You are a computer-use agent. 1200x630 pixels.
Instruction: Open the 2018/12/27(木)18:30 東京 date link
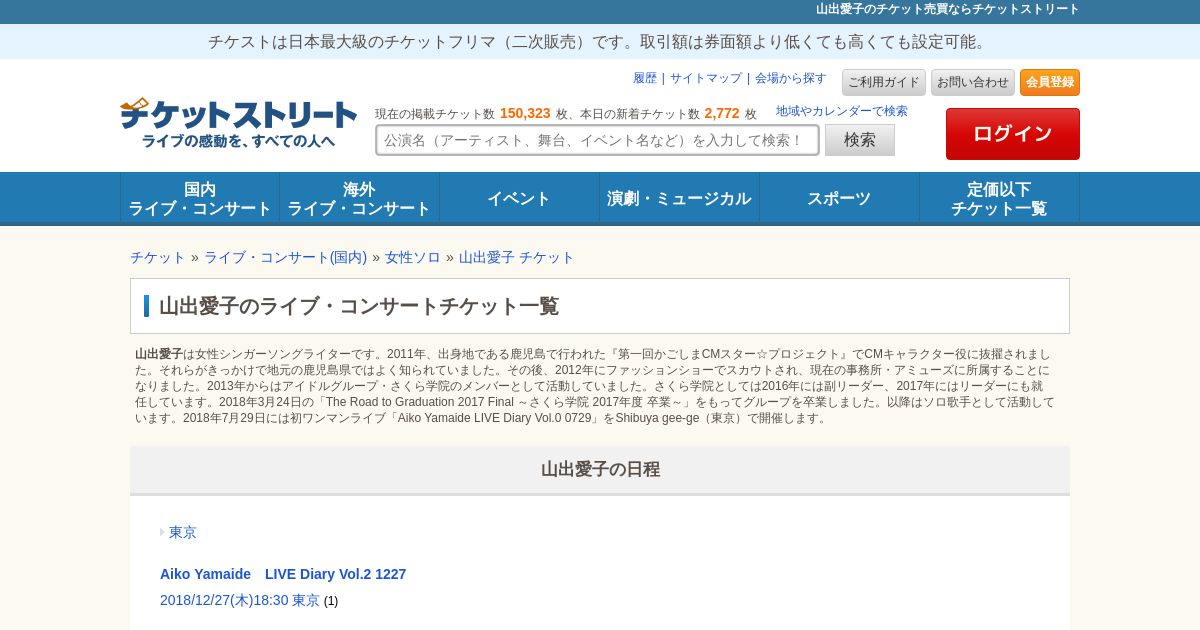click(240, 600)
